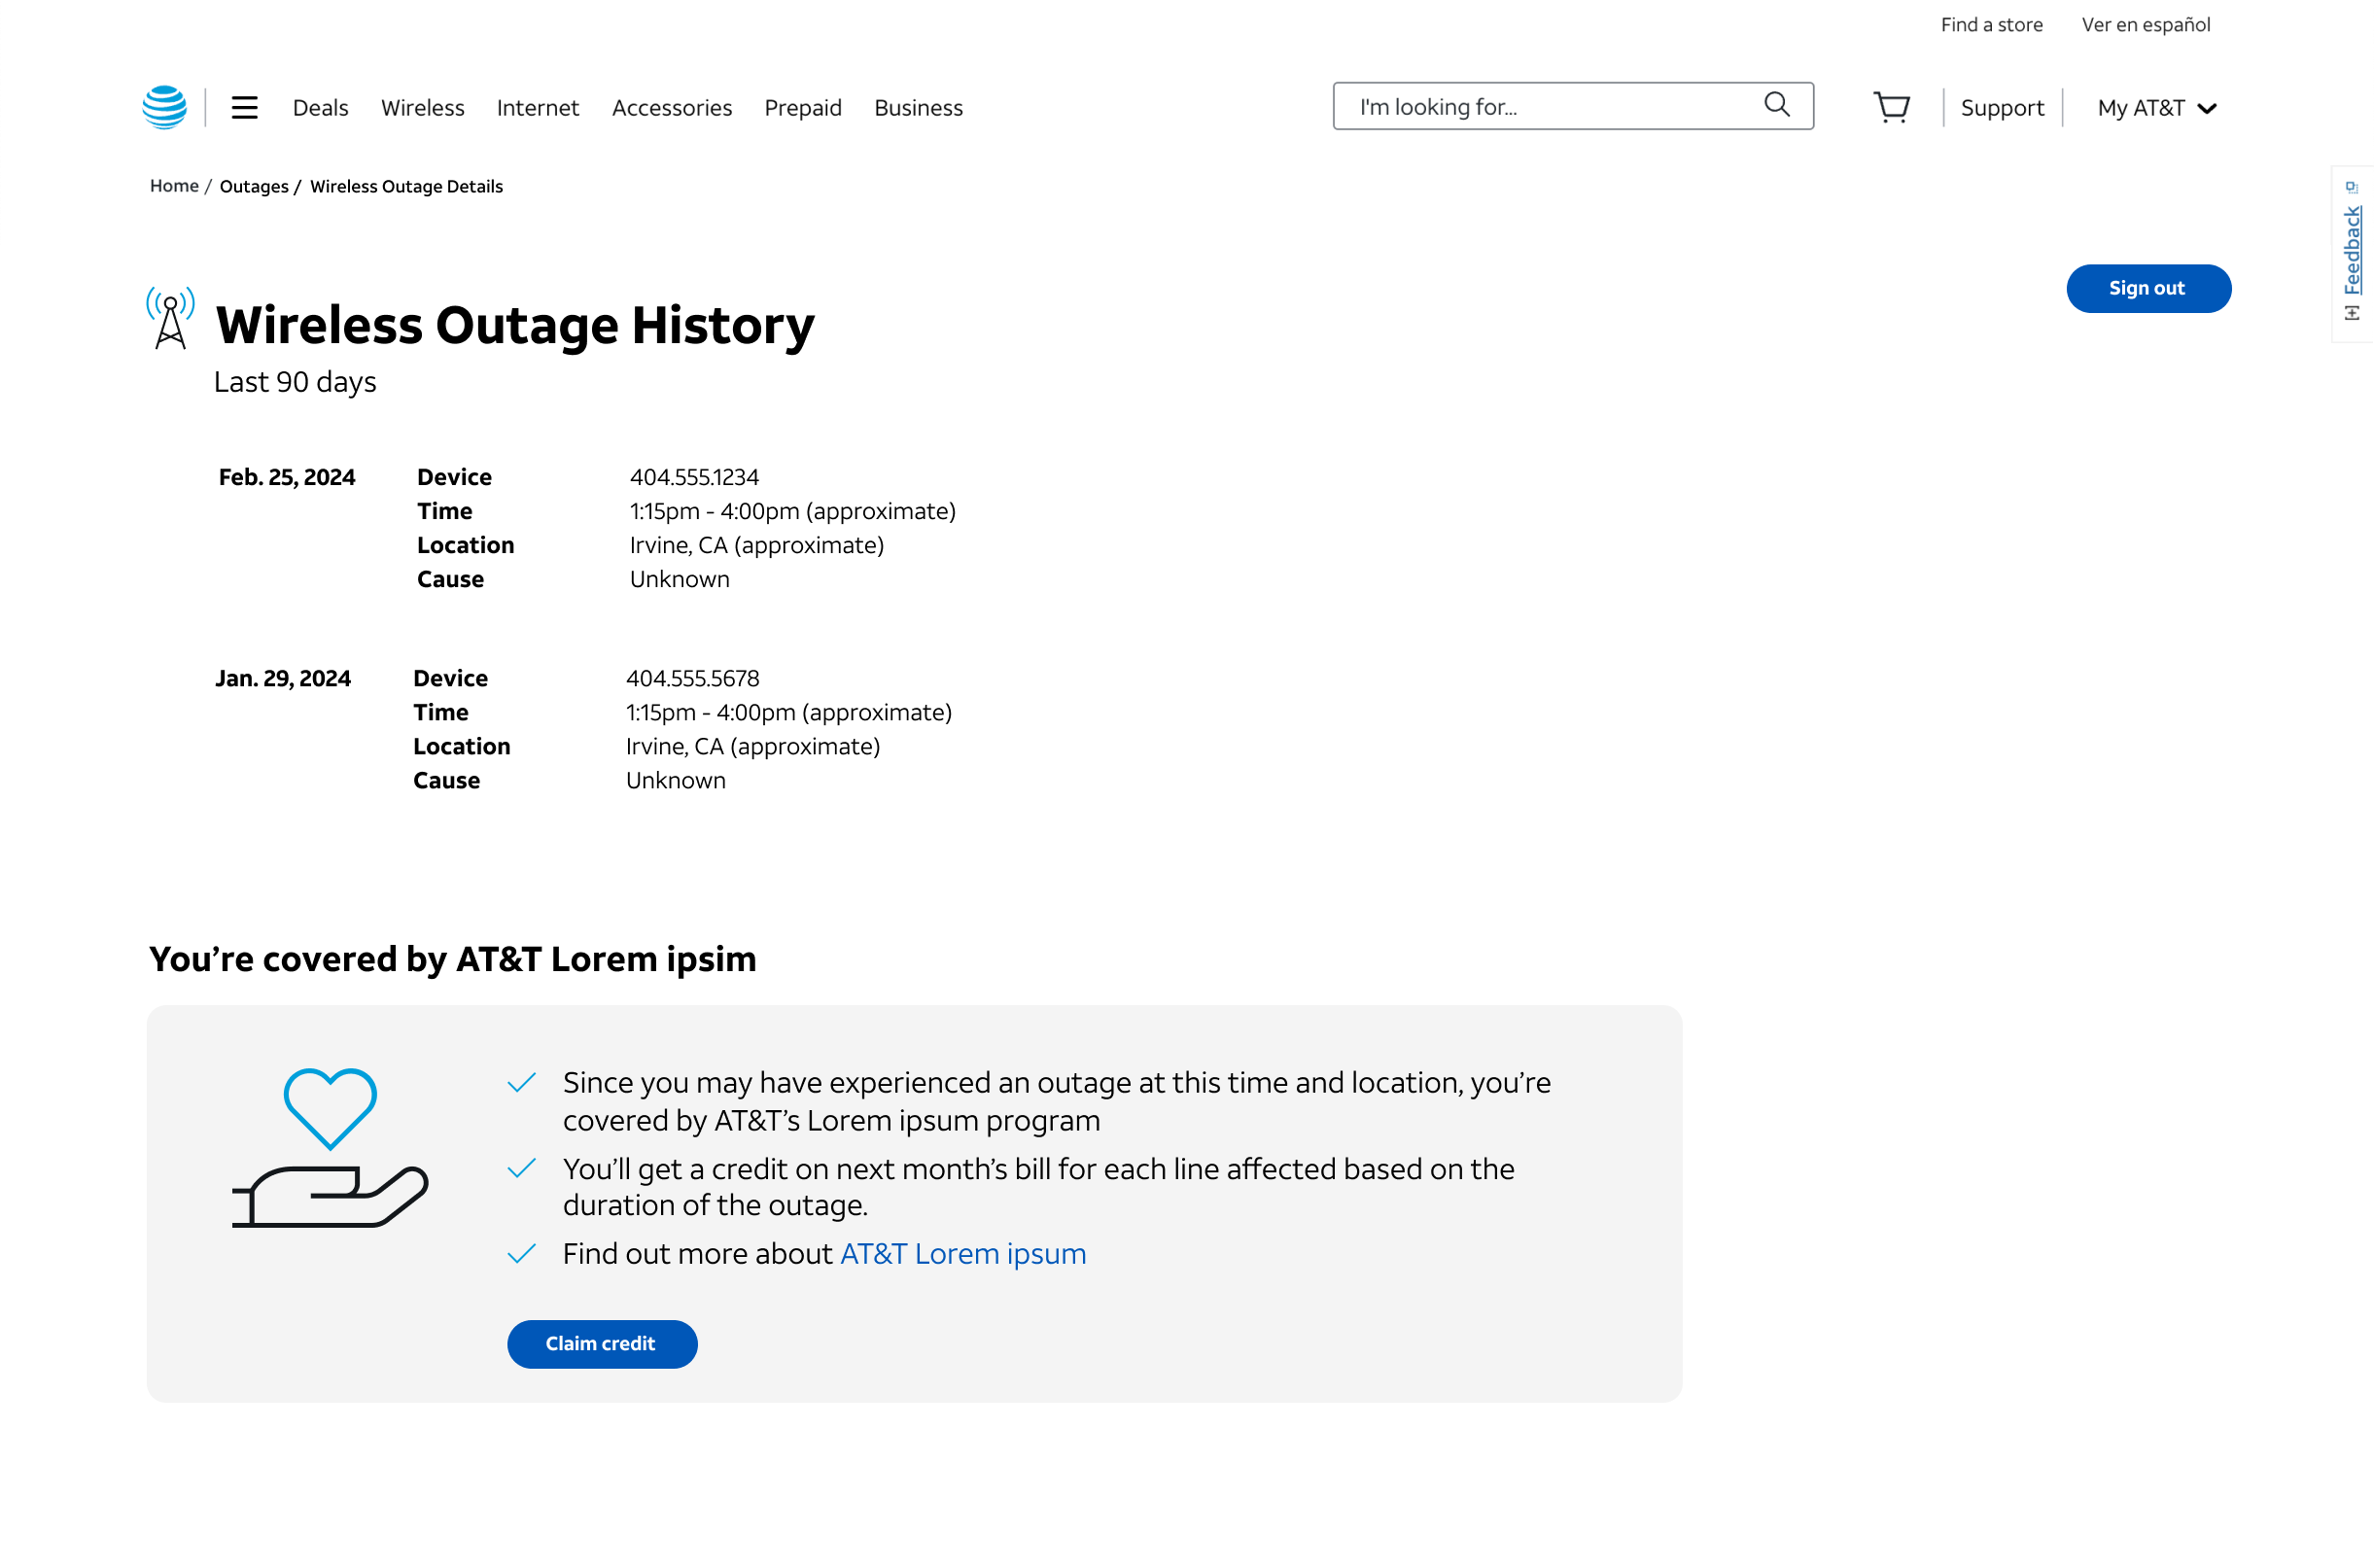The width and height of the screenshot is (2374, 1568).
Task: Click the checkmark beside Since you may have experienced
Action: point(522,1082)
